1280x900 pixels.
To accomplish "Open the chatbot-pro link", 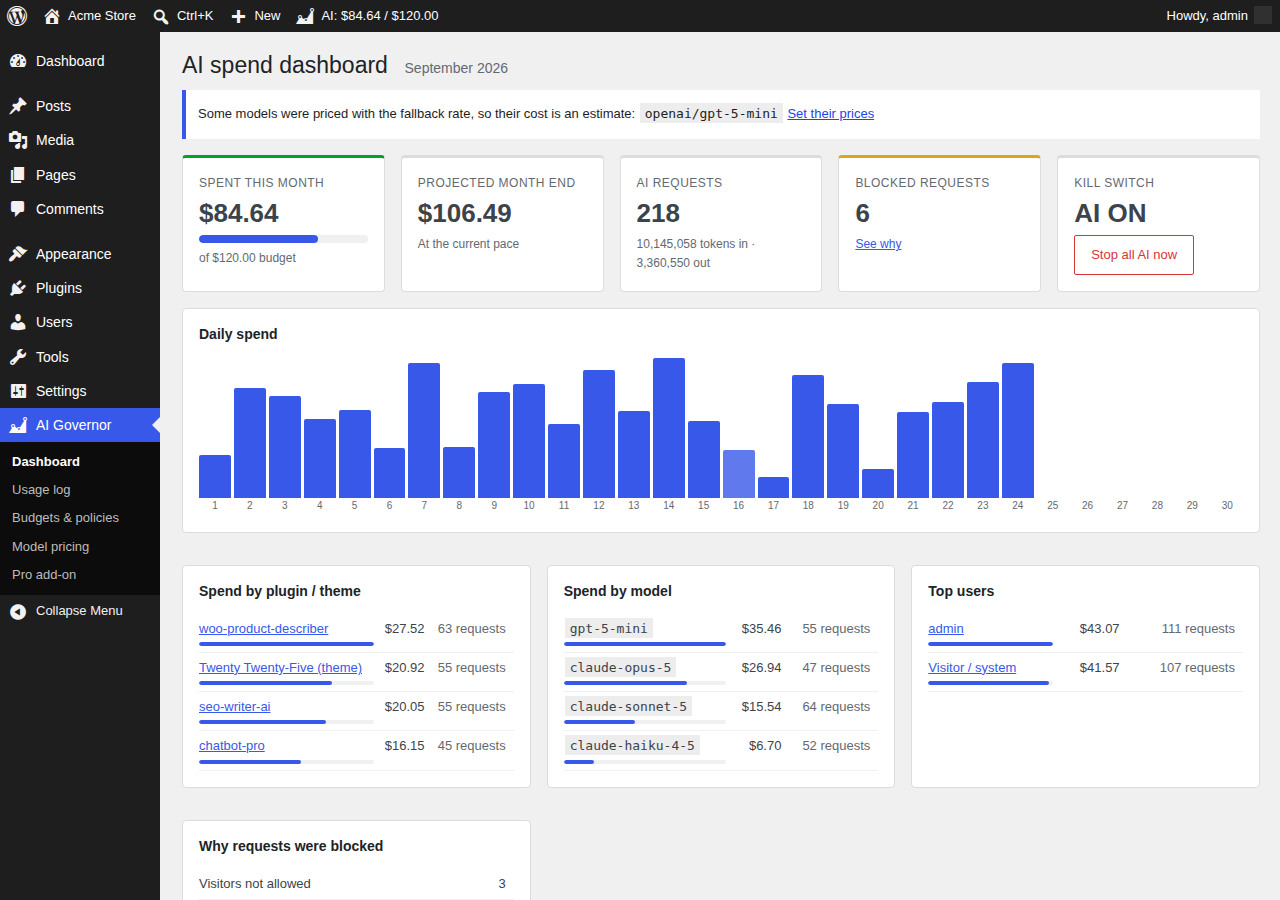I will (x=231, y=746).
